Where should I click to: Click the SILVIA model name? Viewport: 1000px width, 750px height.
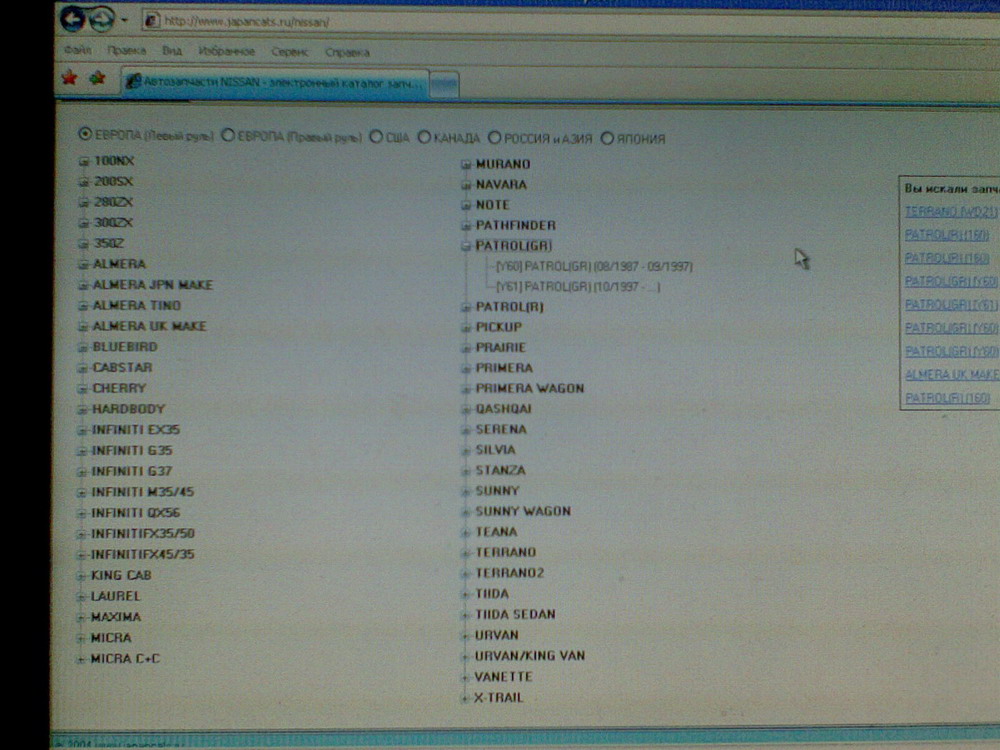coord(495,450)
